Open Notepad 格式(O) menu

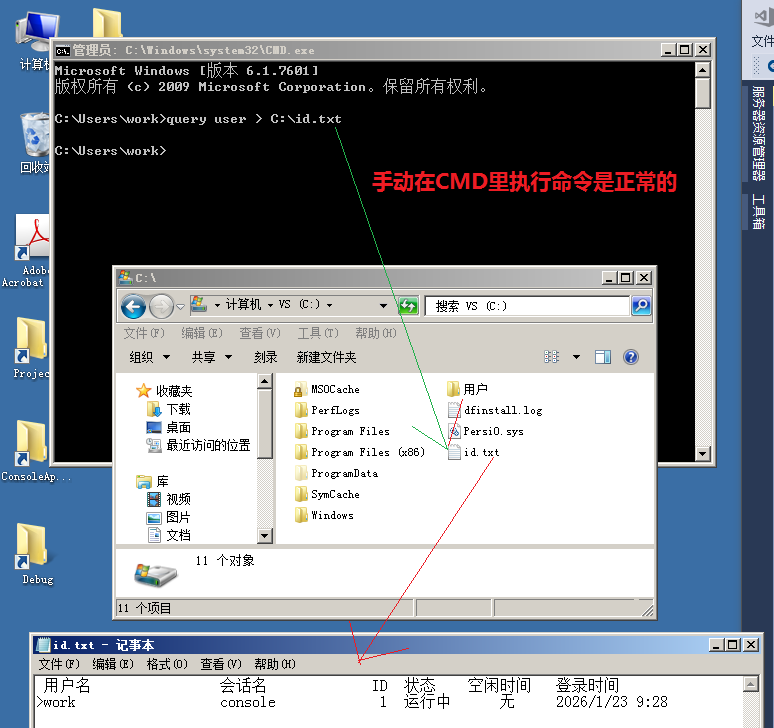point(167,664)
